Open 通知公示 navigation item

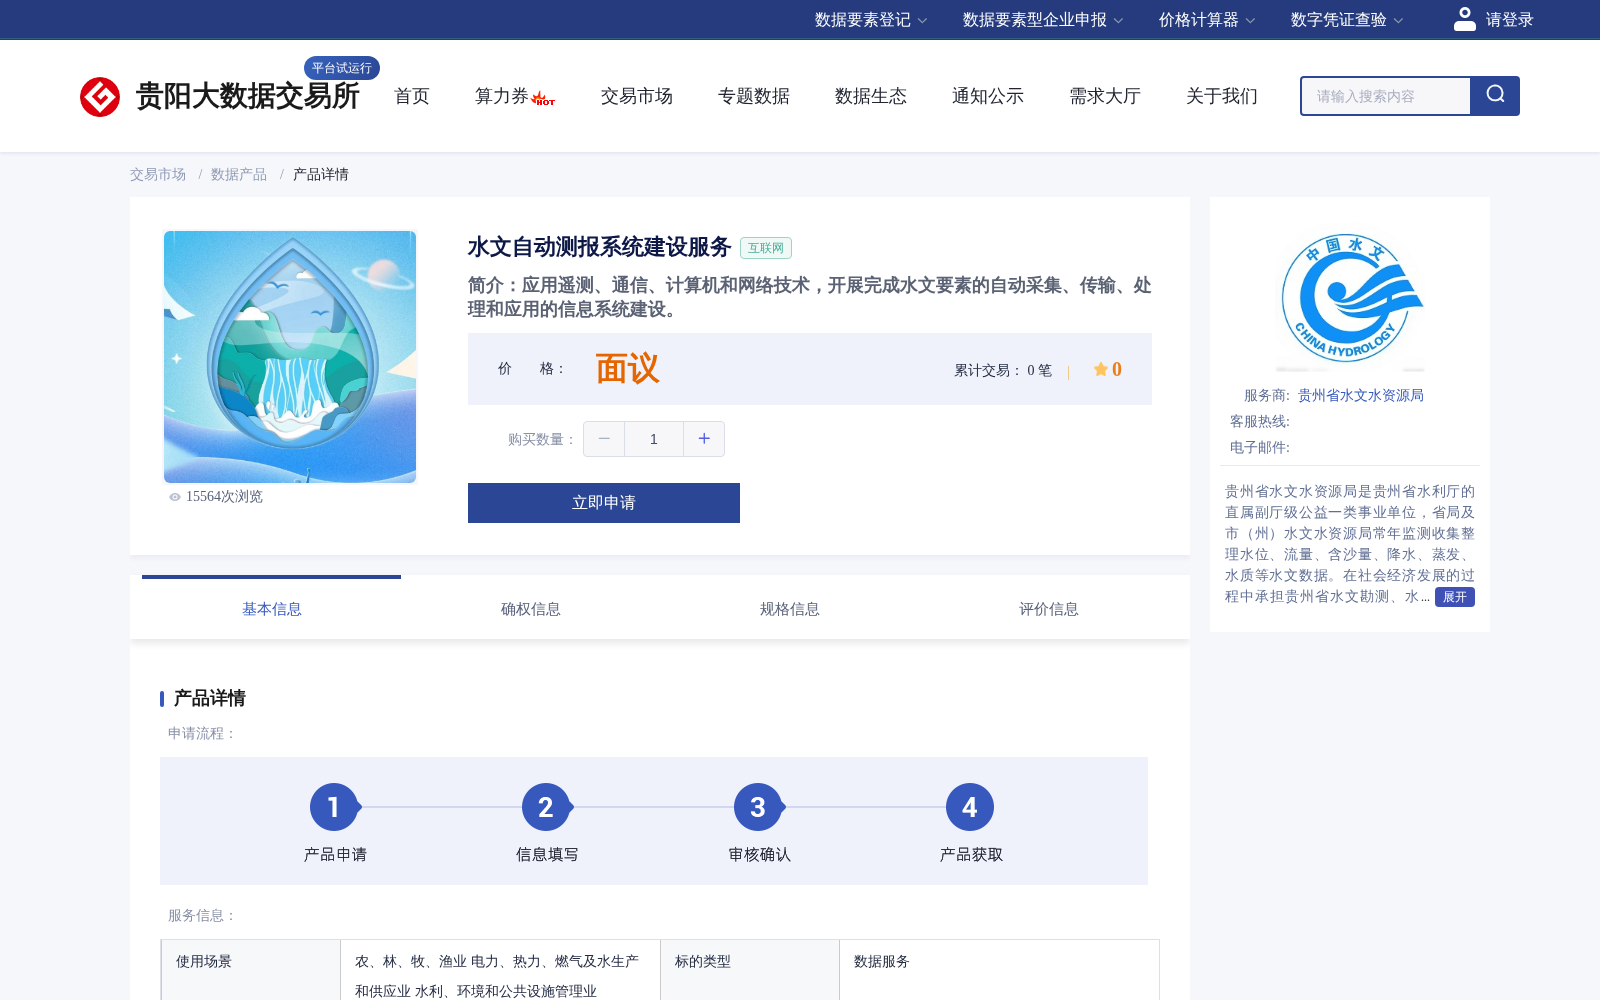[x=988, y=96]
